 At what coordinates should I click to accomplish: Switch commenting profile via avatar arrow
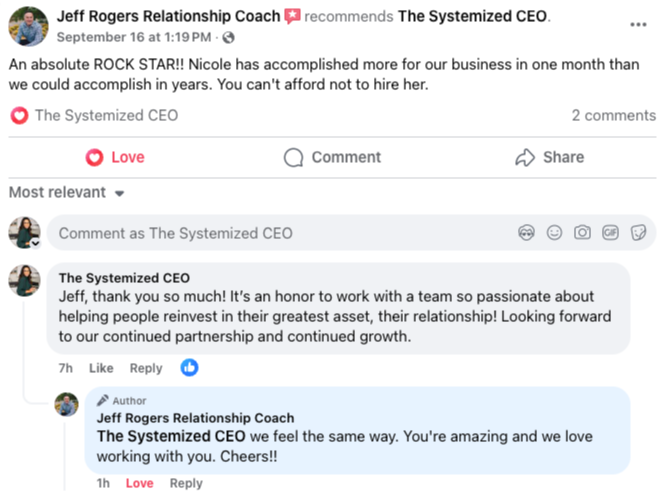[x=35, y=243]
